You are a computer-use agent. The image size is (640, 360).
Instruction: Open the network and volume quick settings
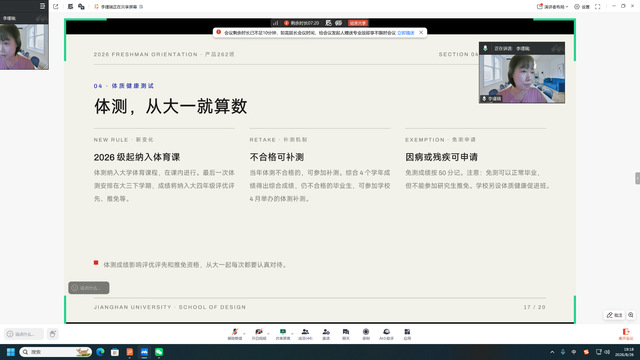pos(602,352)
